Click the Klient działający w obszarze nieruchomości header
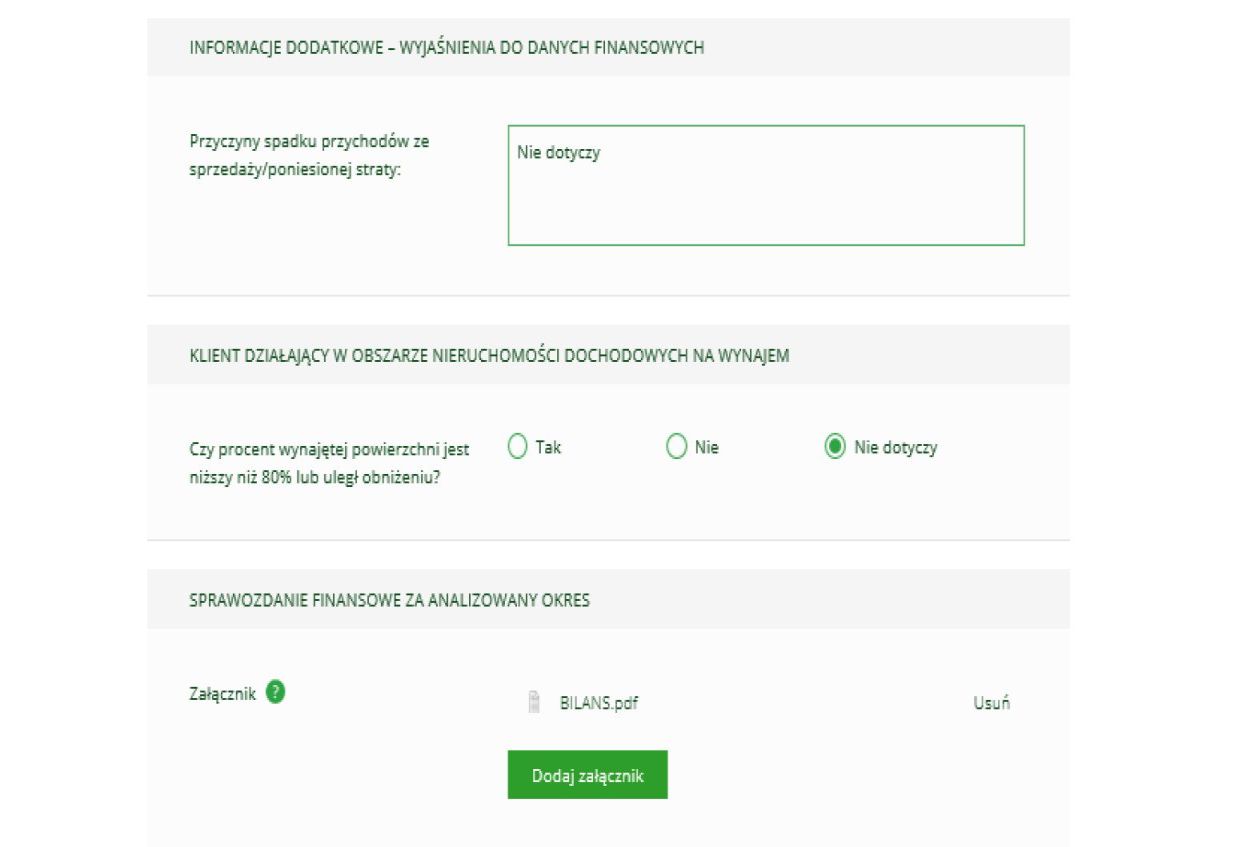 pyautogui.click(x=489, y=355)
